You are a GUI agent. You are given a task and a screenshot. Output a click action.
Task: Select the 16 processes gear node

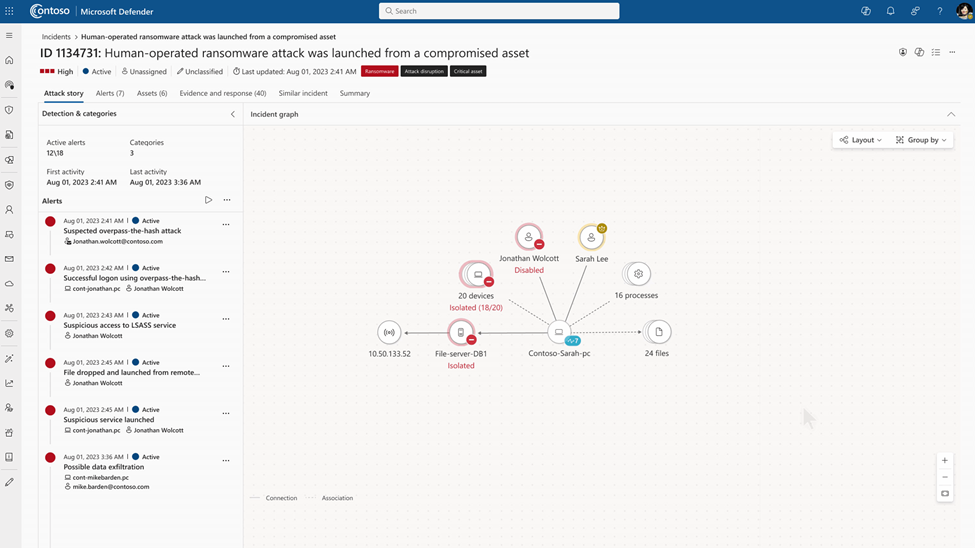pos(637,274)
